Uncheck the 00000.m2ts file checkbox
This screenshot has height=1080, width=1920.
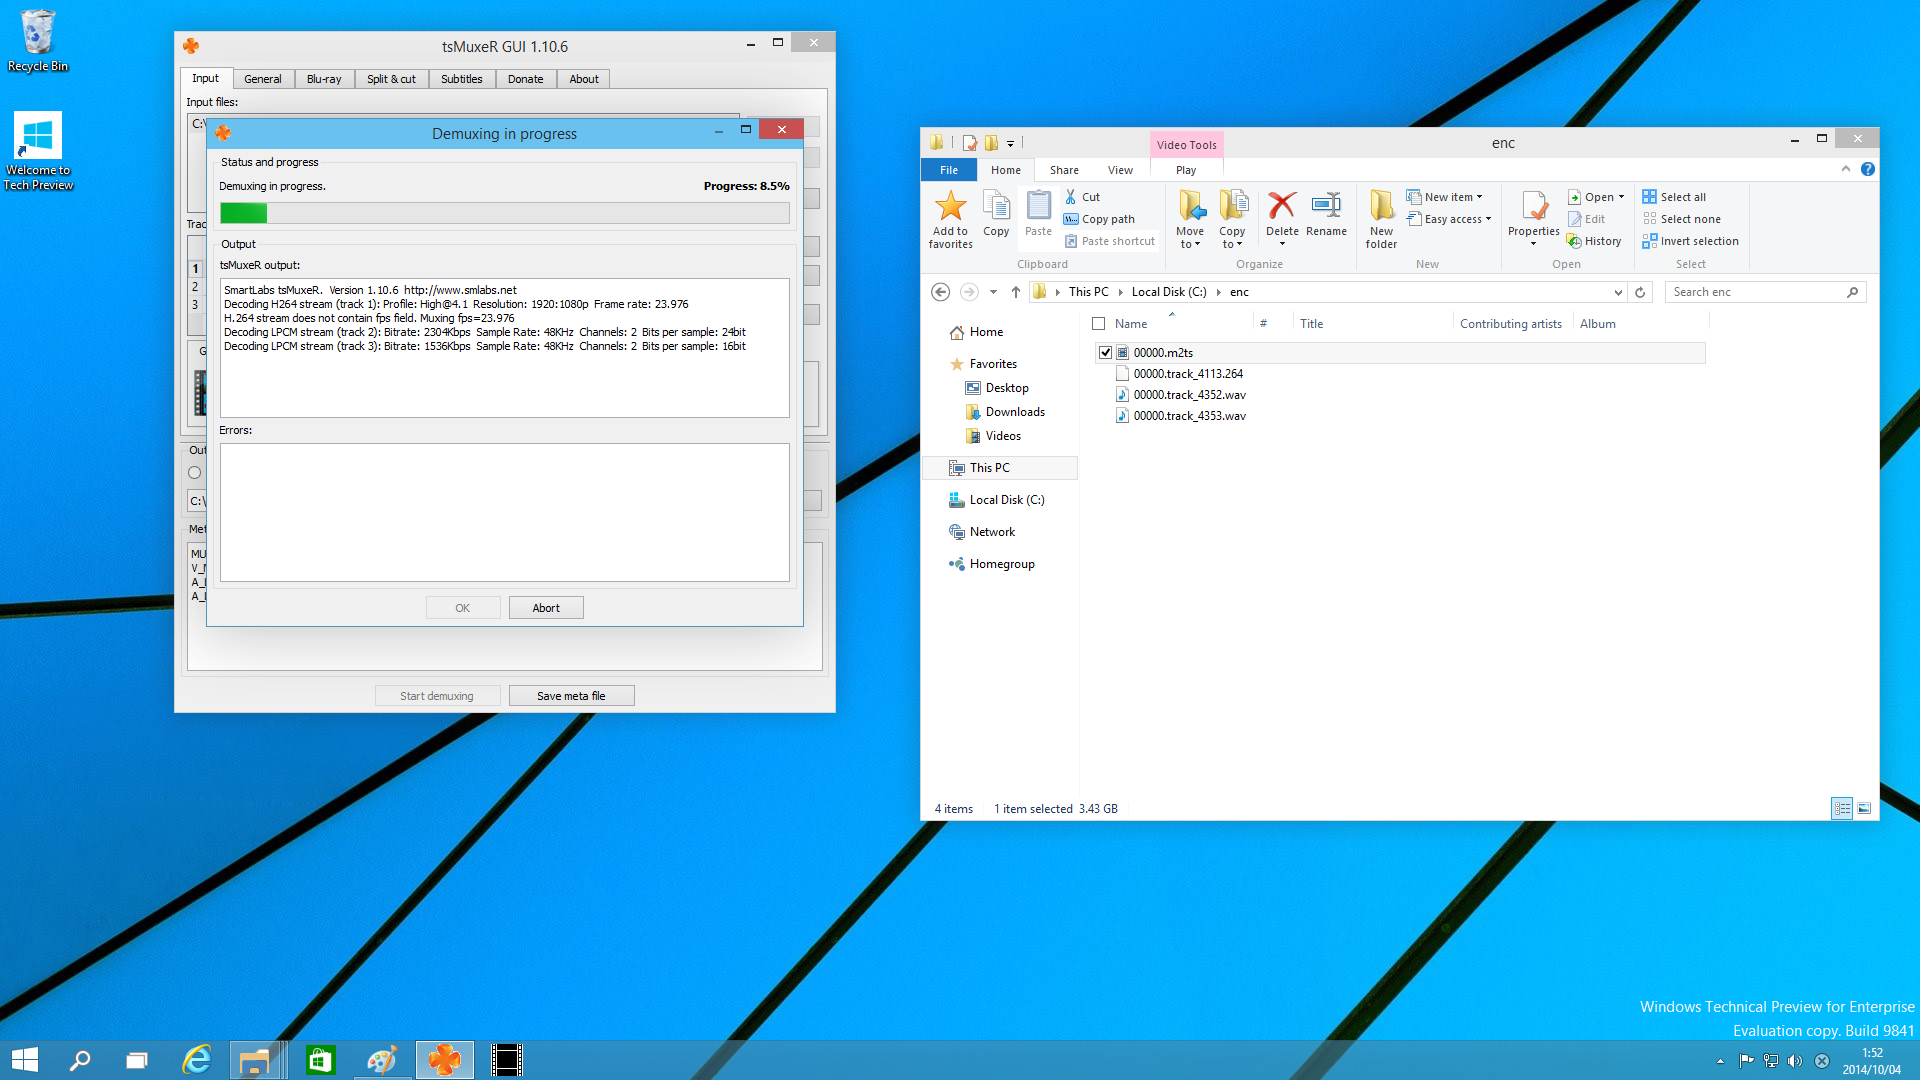[x=1105, y=352]
